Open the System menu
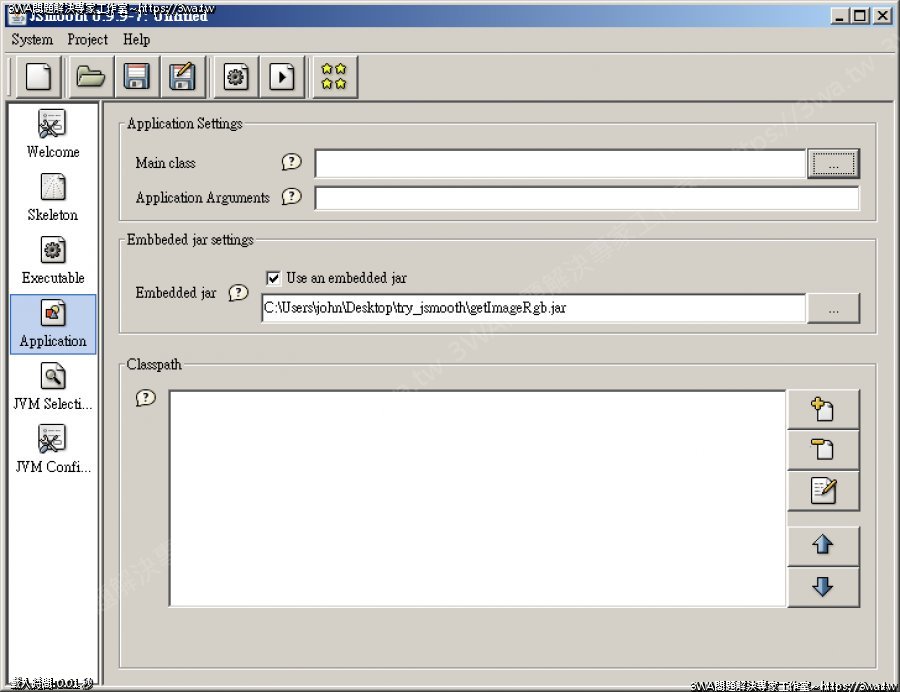 (x=32, y=40)
